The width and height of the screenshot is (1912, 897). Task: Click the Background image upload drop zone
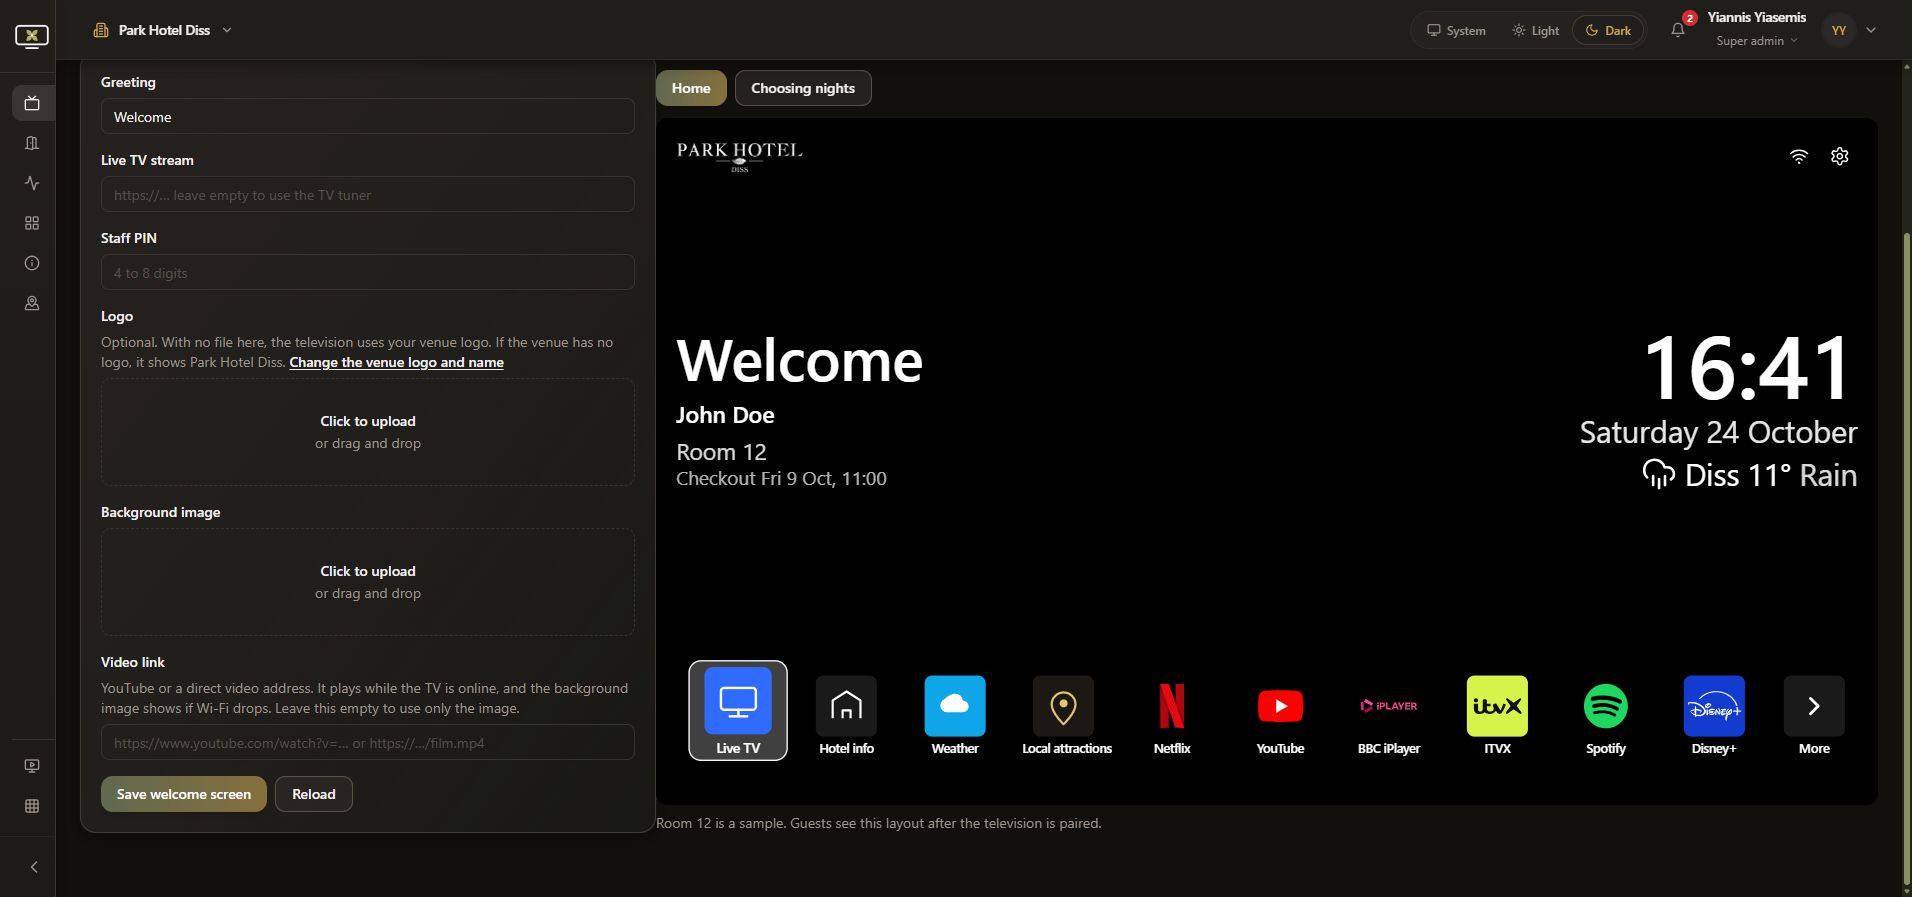[368, 582]
